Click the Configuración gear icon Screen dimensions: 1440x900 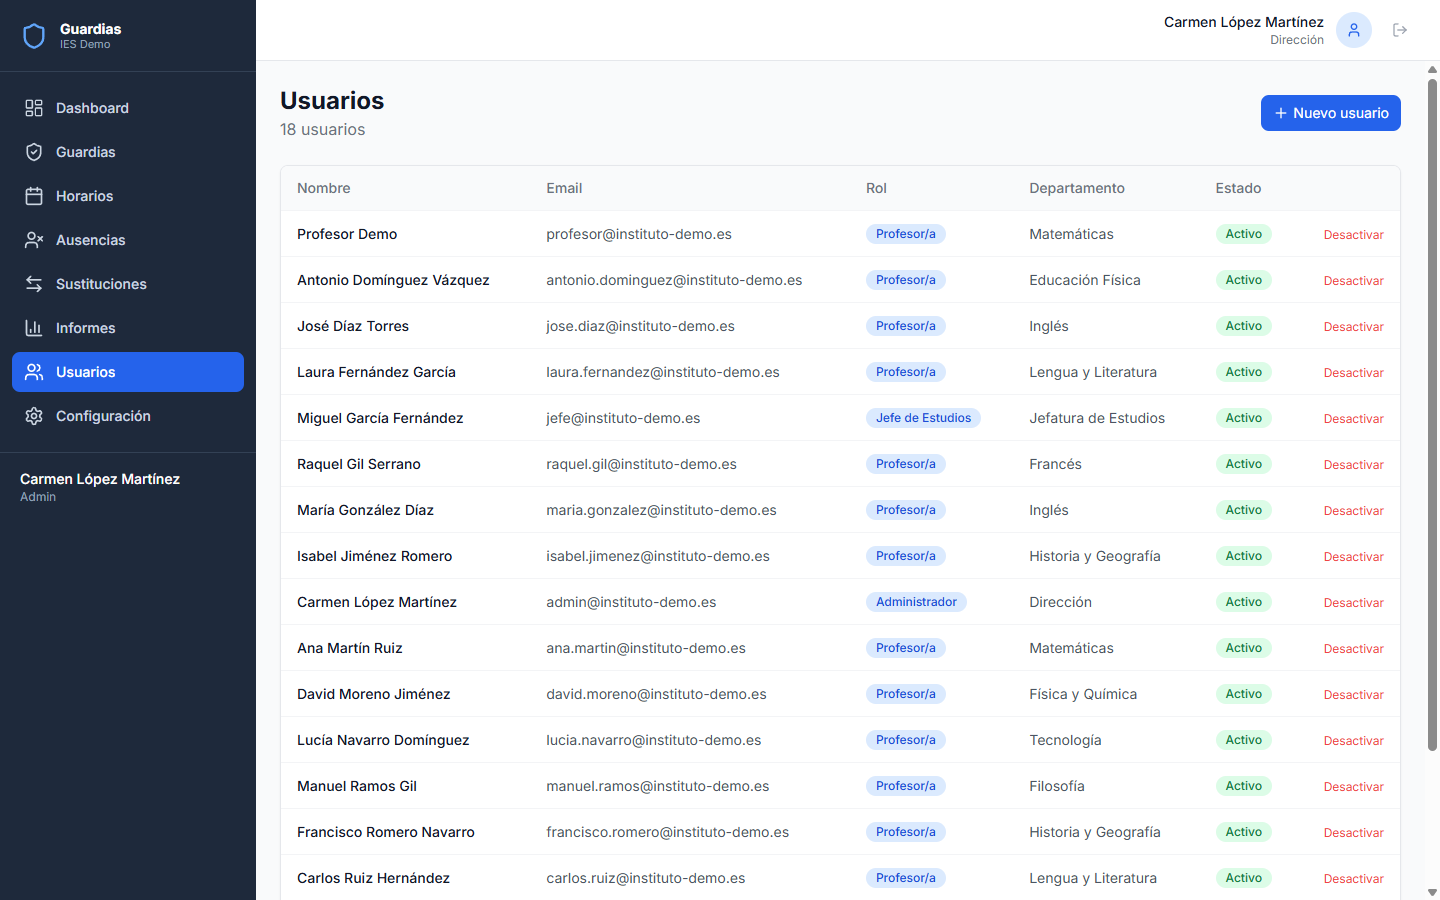click(x=34, y=416)
